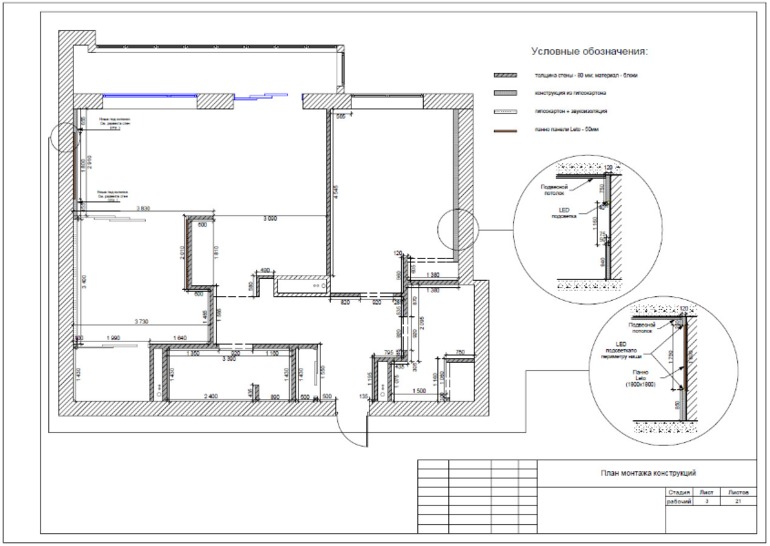Select the total sheets "21" cell
Image resolution: width=770 pixels, height=546 pixels.
[738, 501]
